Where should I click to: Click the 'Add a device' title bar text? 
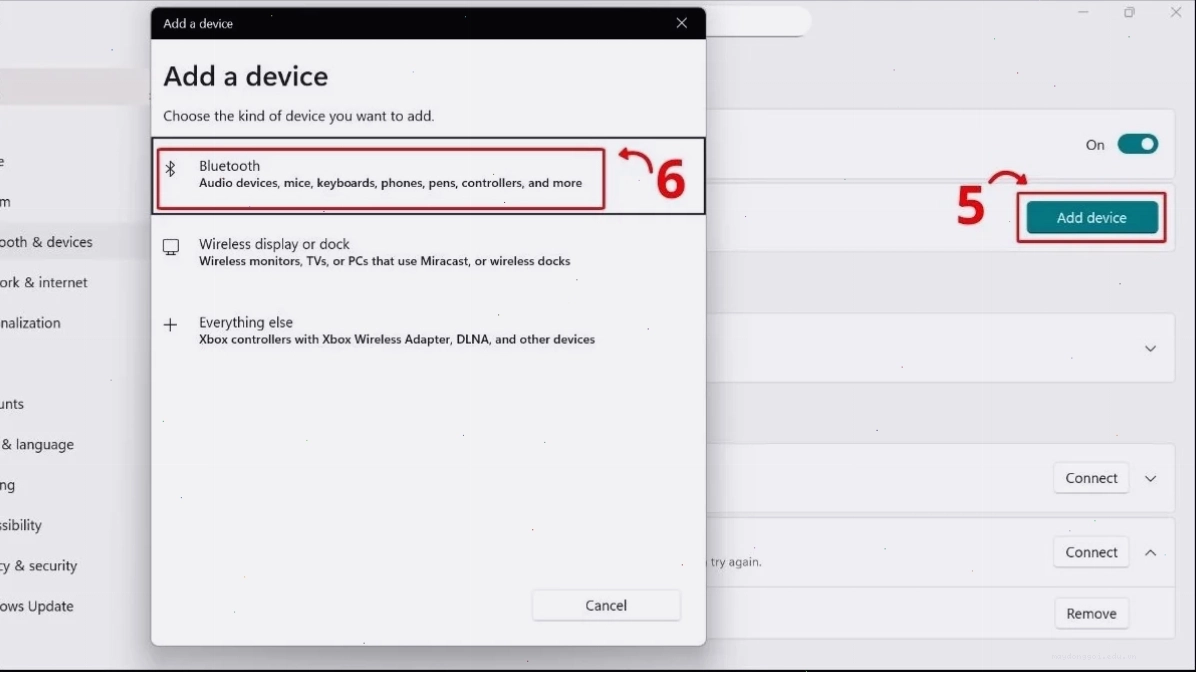198,24
